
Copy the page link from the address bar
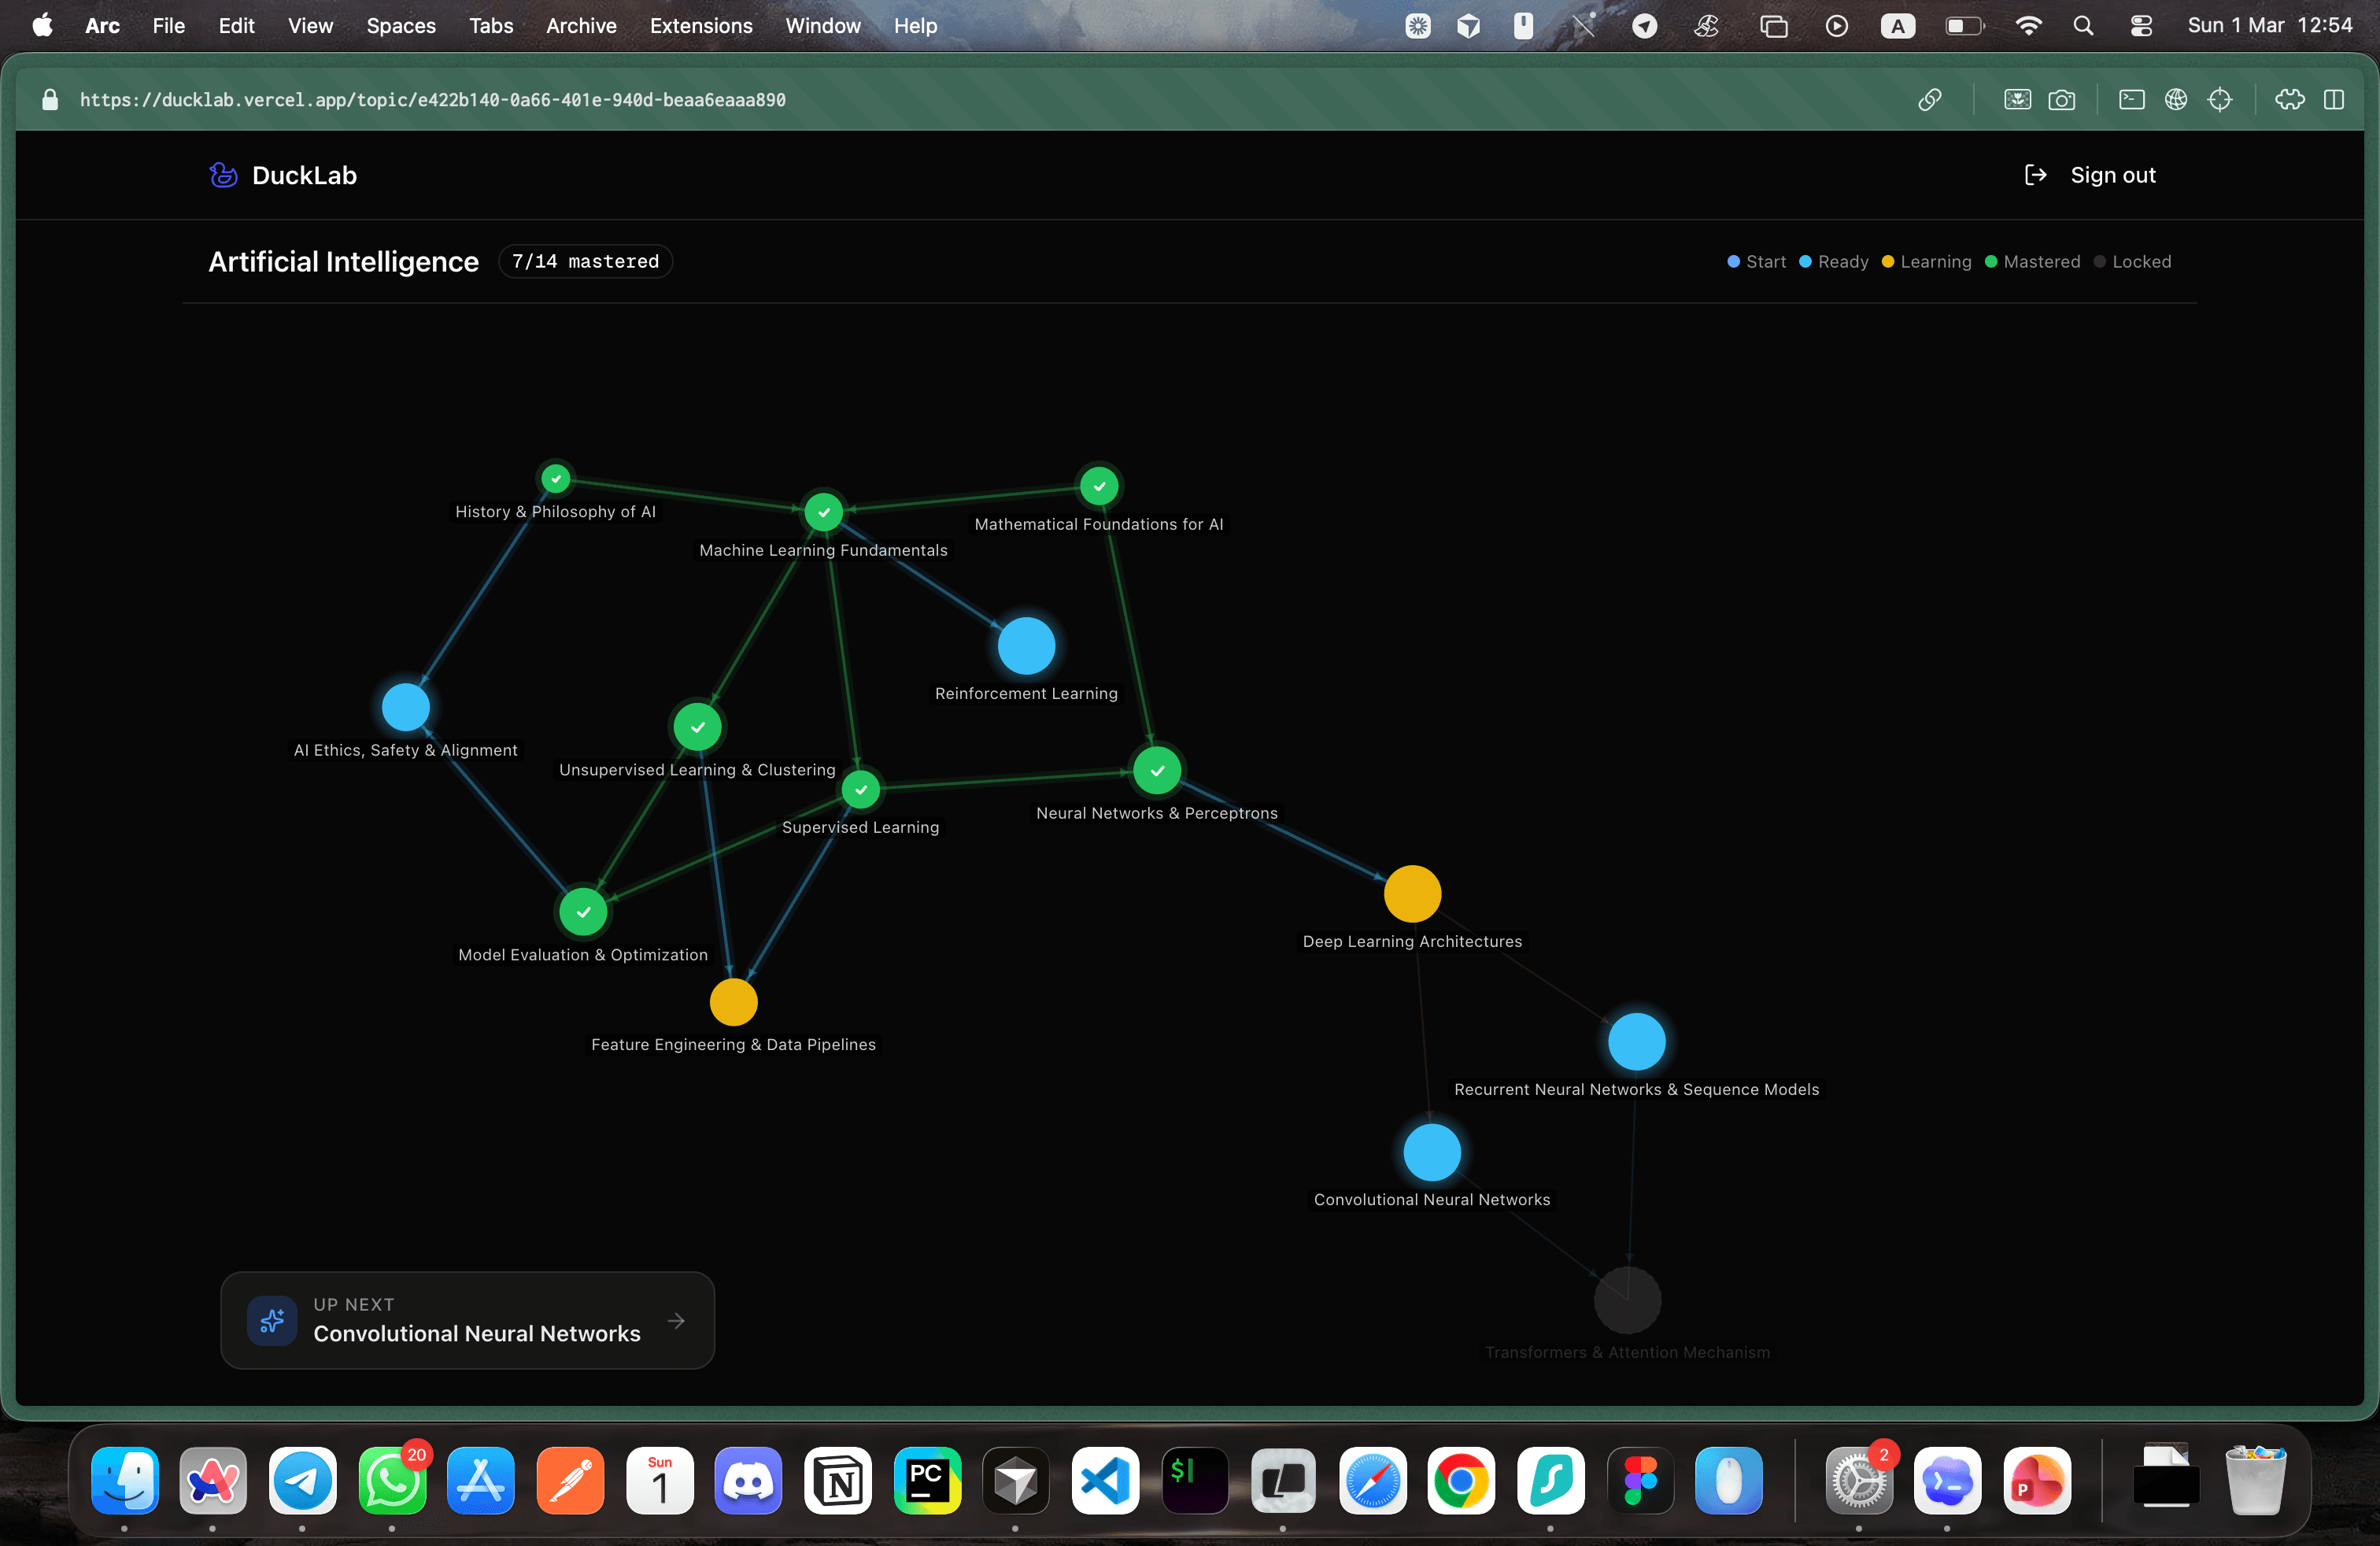click(x=1930, y=99)
